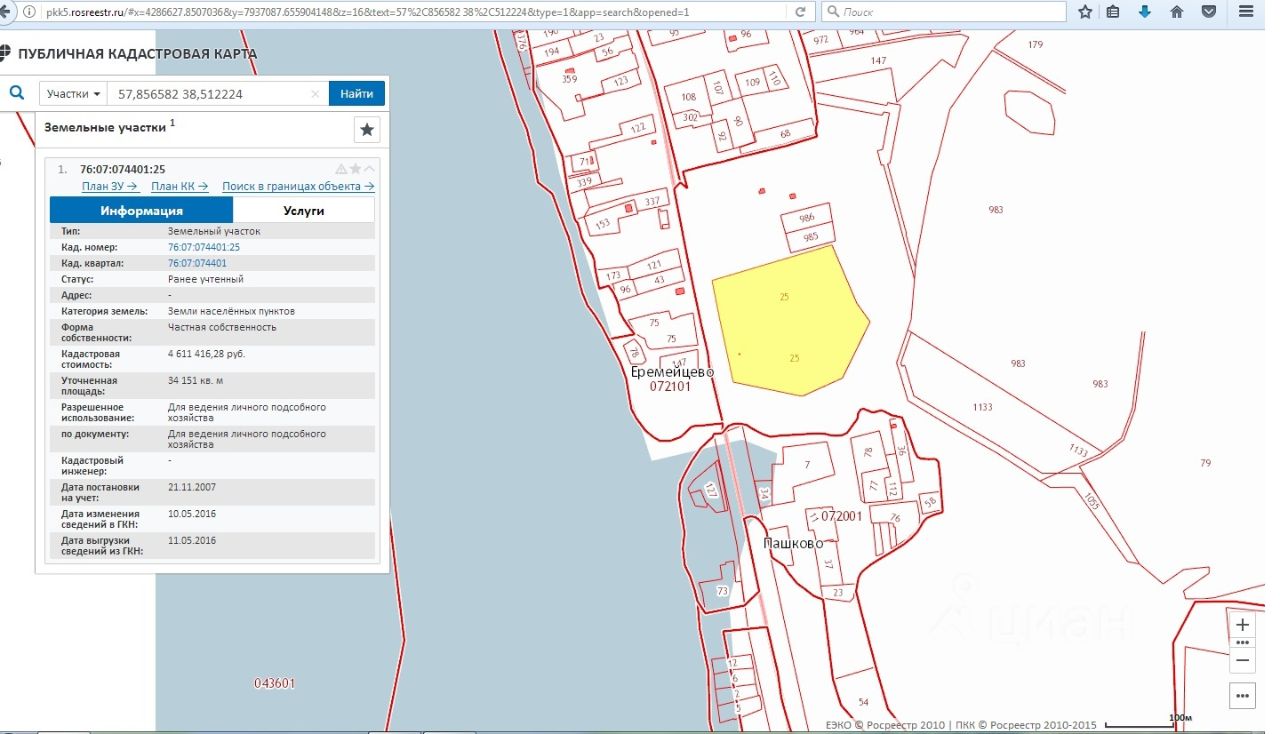The image size is (1280, 734).
Task: Click the Rosreestr logo icon
Action: click(x=6, y=54)
